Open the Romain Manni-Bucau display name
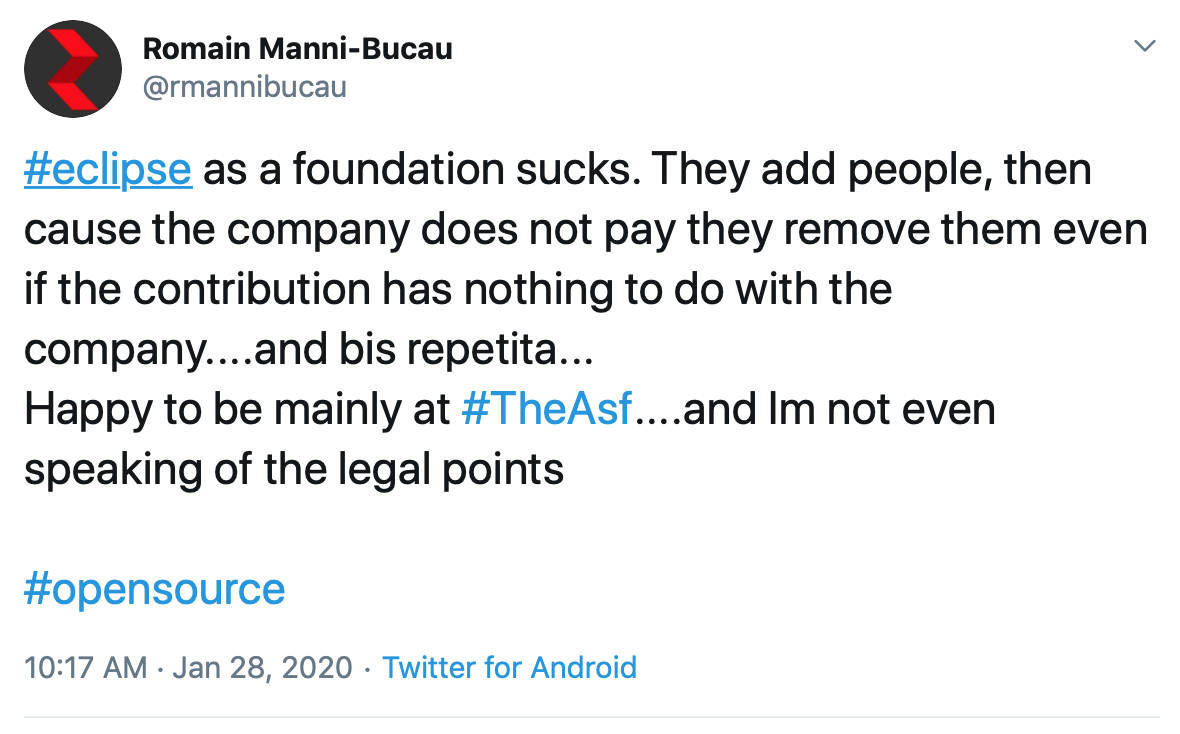This screenshot has height=734, width=1180. [297, 48]
